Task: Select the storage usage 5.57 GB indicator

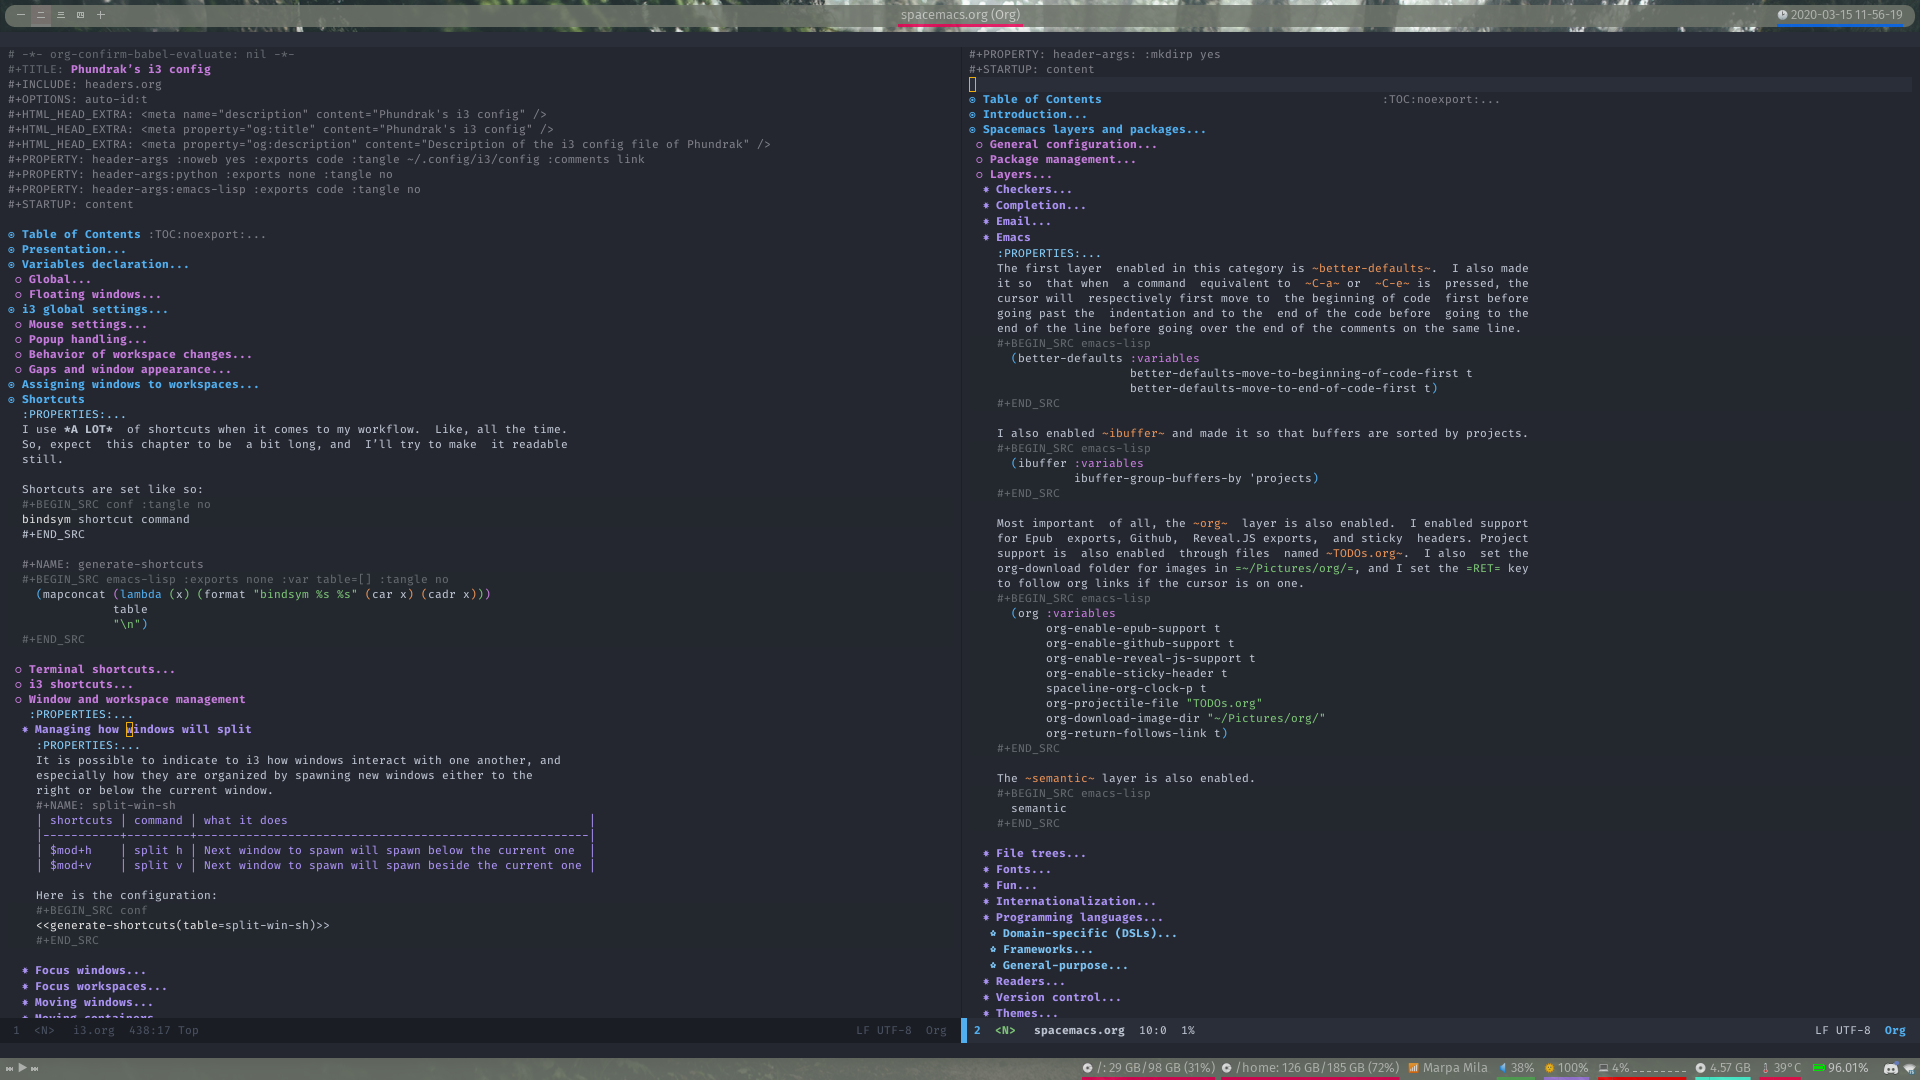Action: (1726, 1065)
